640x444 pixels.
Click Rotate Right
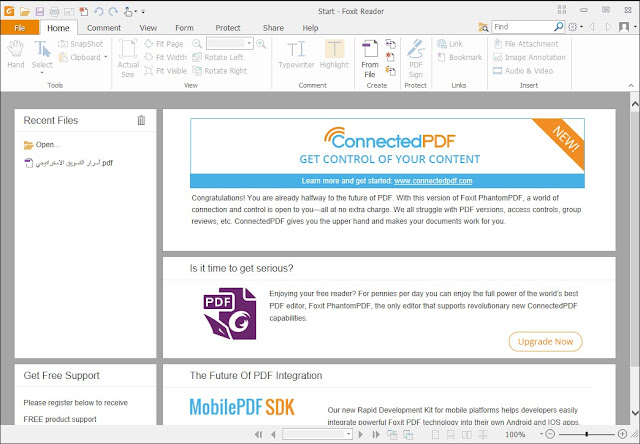(x=220, y=71)
